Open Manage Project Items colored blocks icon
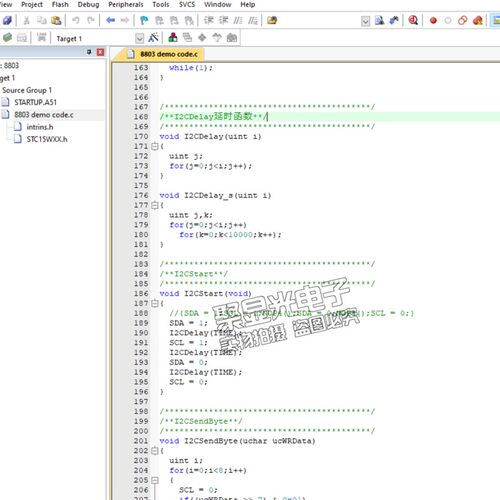 (173, 37)
